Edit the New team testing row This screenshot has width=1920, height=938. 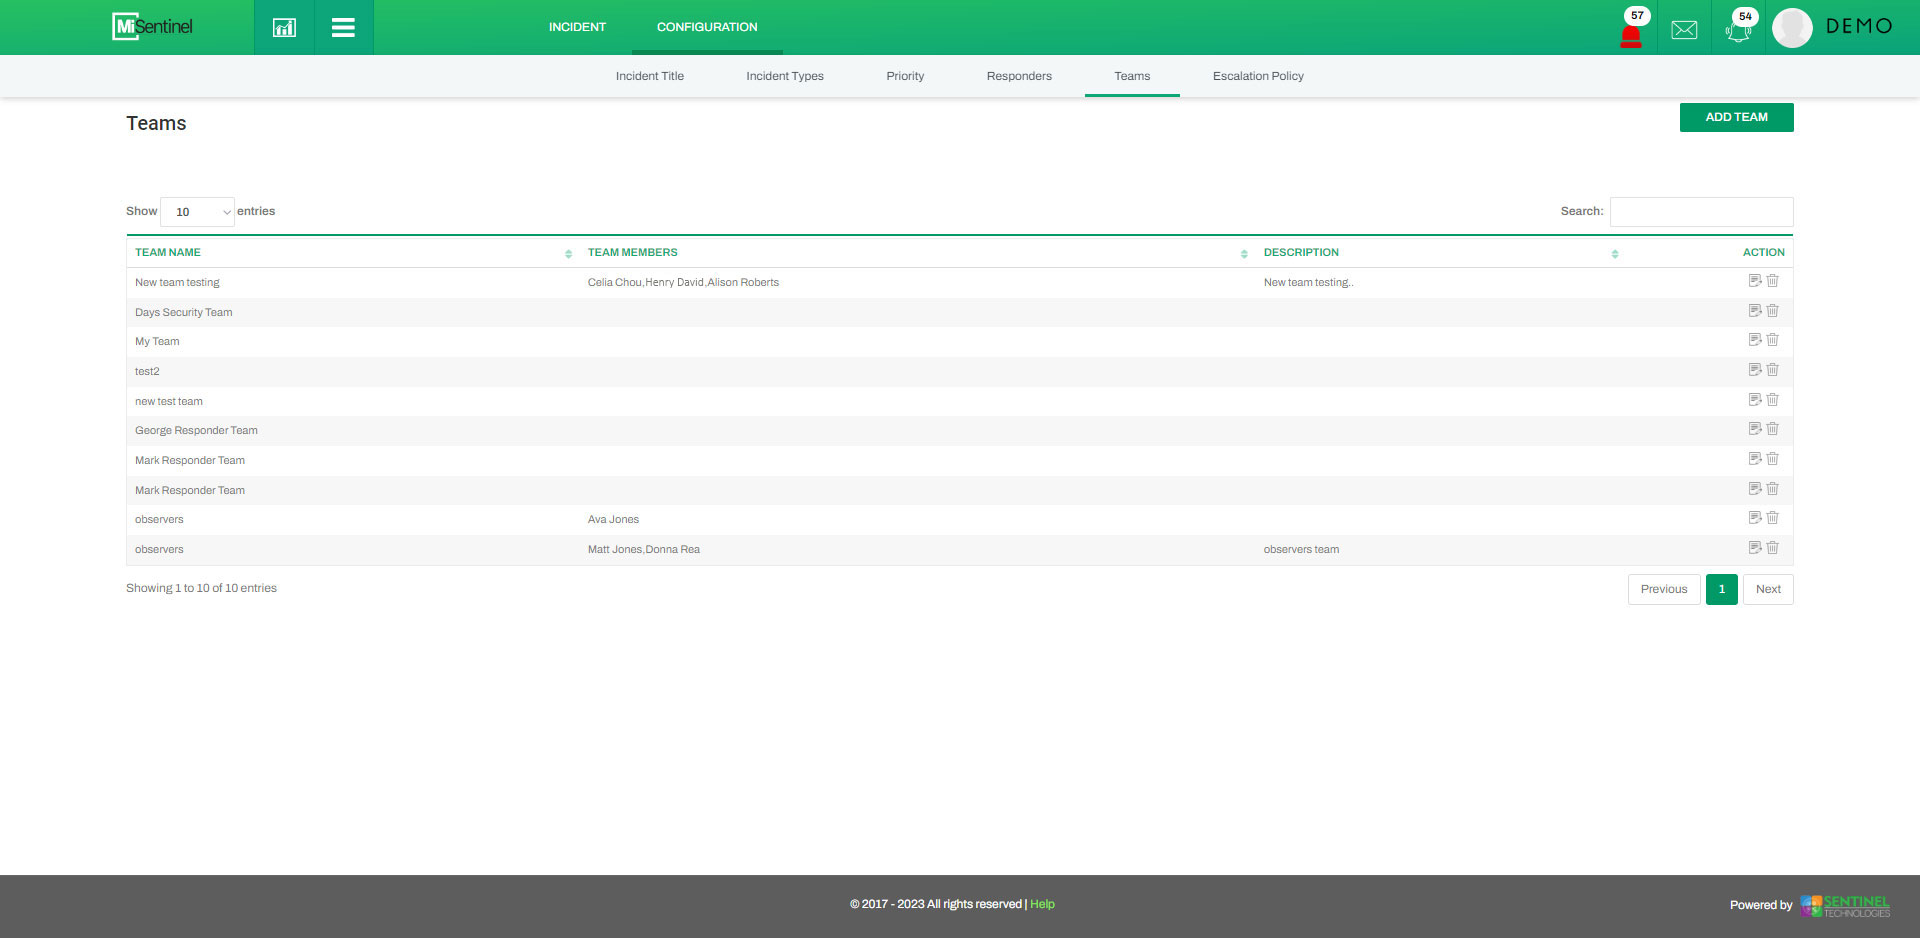coord(1754,281)
